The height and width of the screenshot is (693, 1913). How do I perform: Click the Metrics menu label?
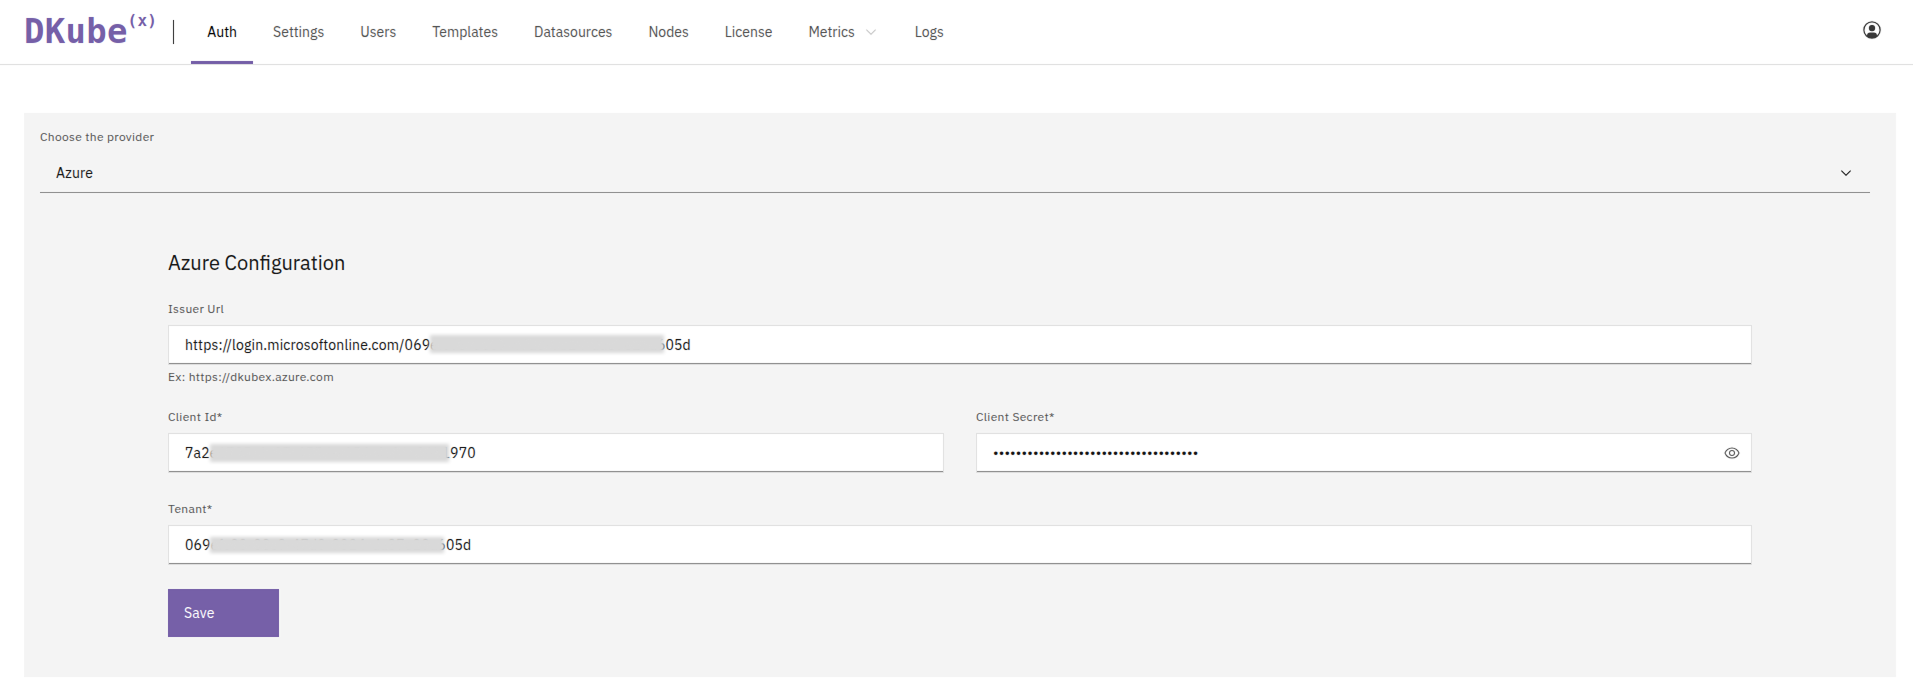pos(831,32)
